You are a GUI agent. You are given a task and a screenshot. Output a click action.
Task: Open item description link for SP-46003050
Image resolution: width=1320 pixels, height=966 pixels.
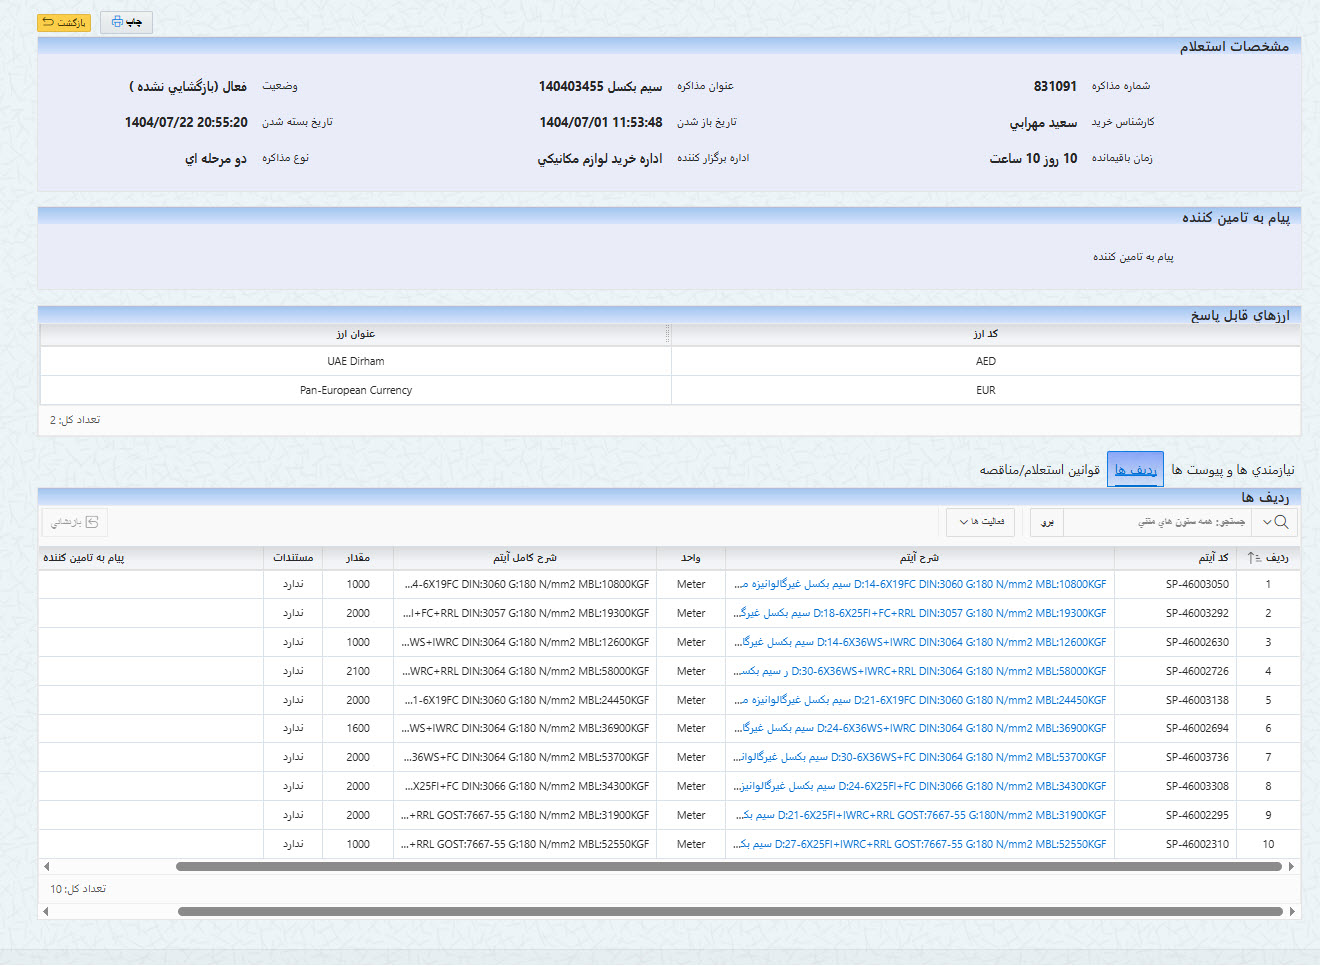click(920, 585)
